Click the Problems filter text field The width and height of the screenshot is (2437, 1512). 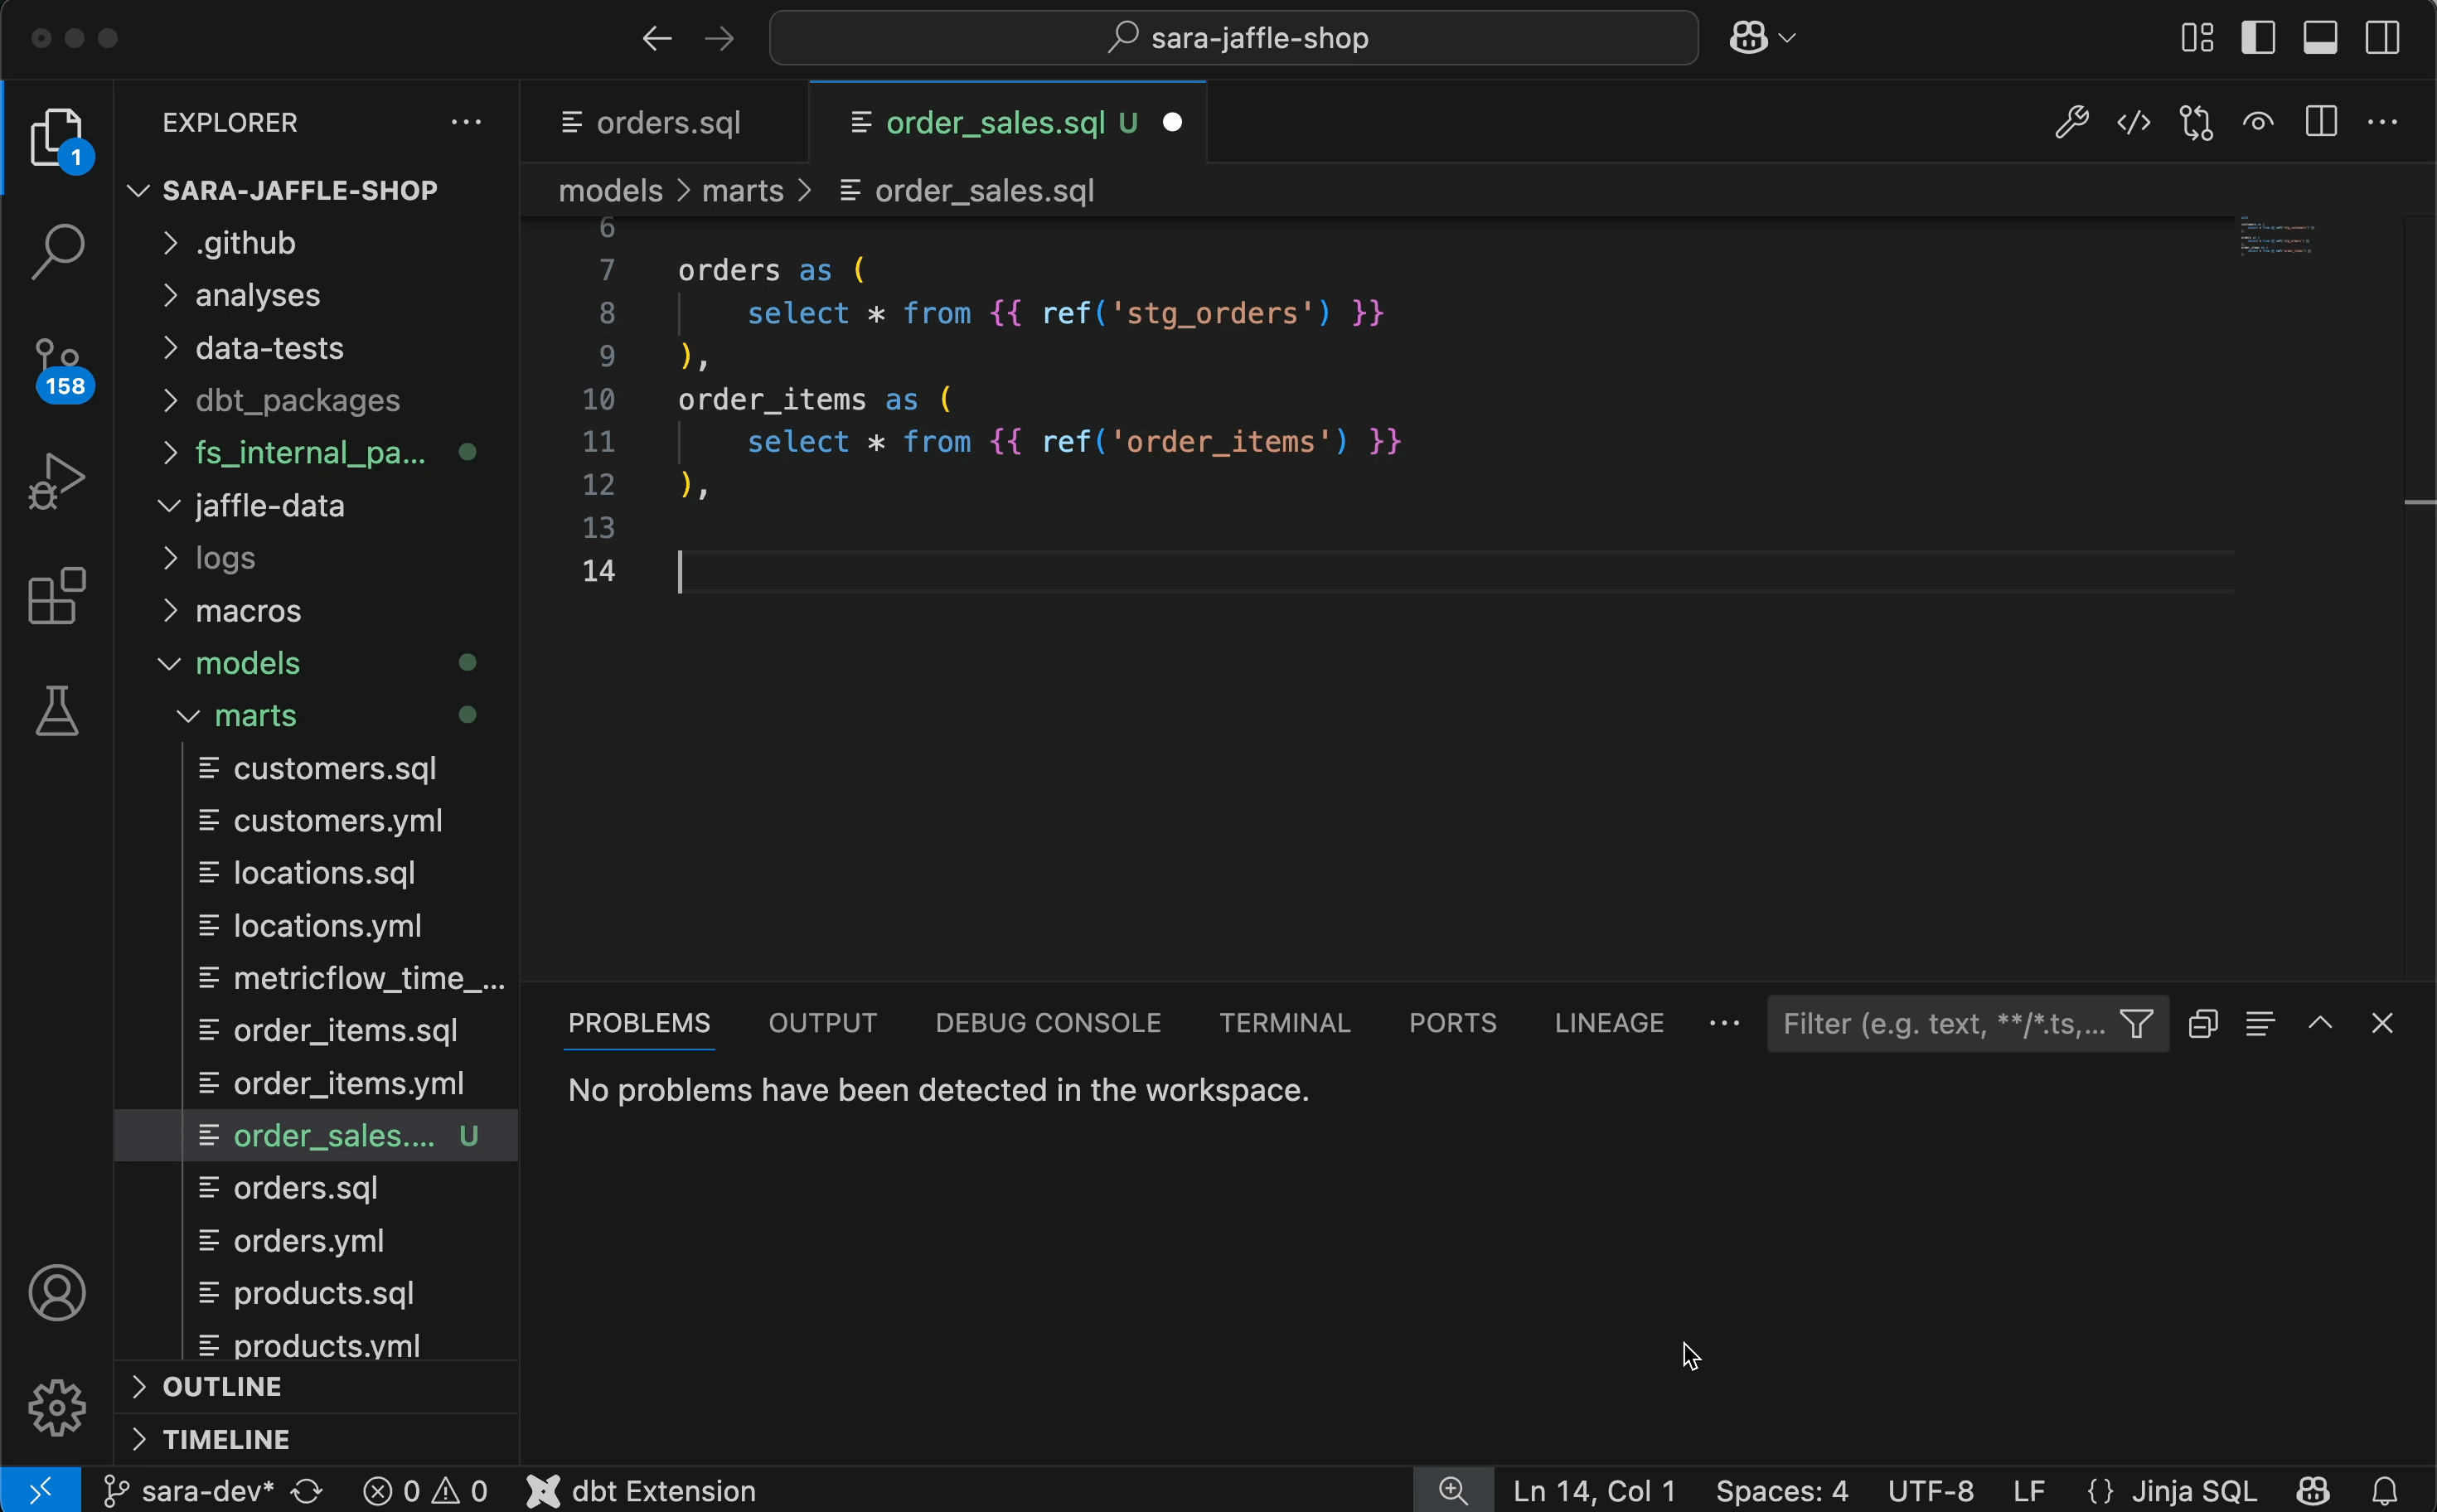(x=1940, y=1024)
